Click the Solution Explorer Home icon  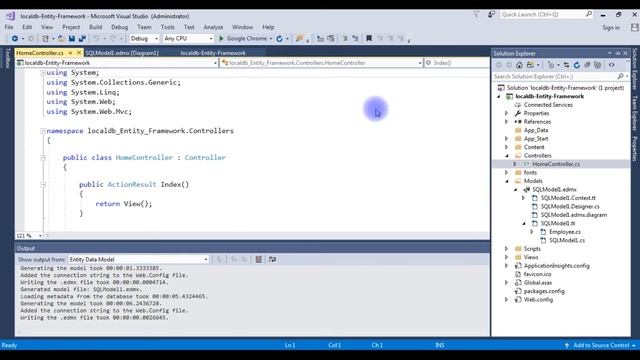click(519, 65)
